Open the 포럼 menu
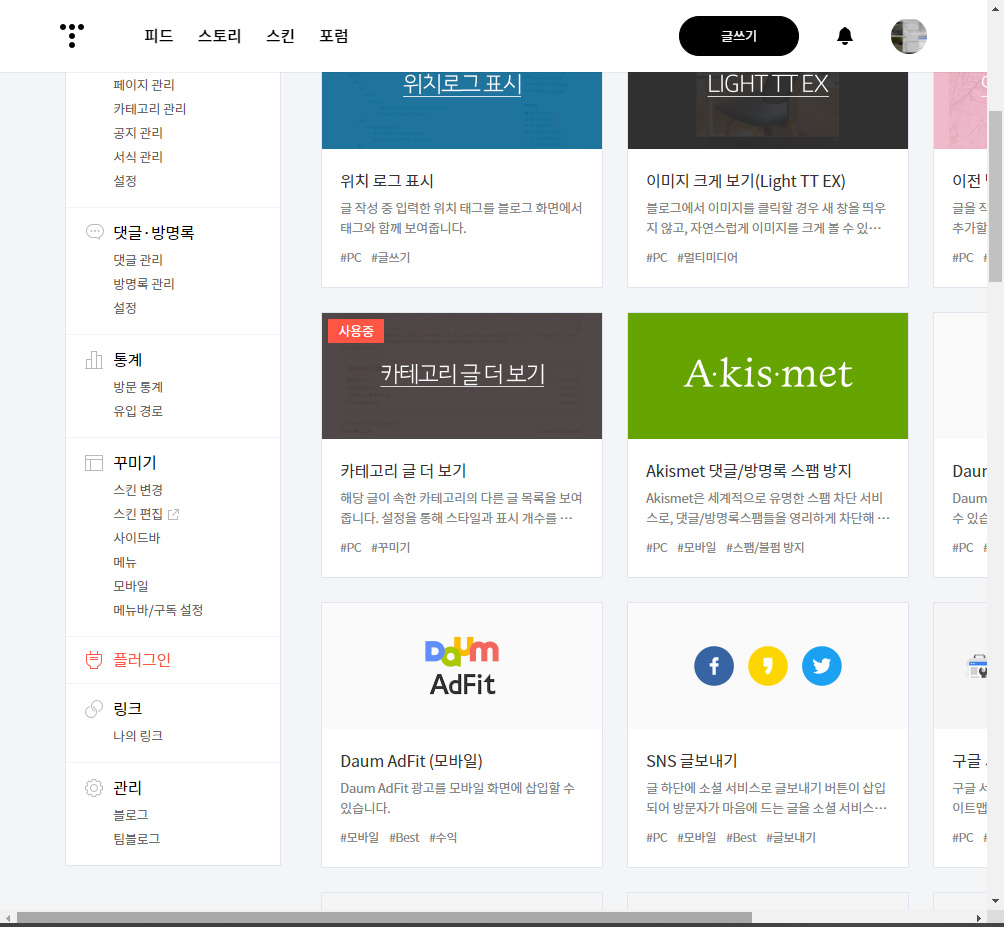1004x927 pixels. point(334,36)
